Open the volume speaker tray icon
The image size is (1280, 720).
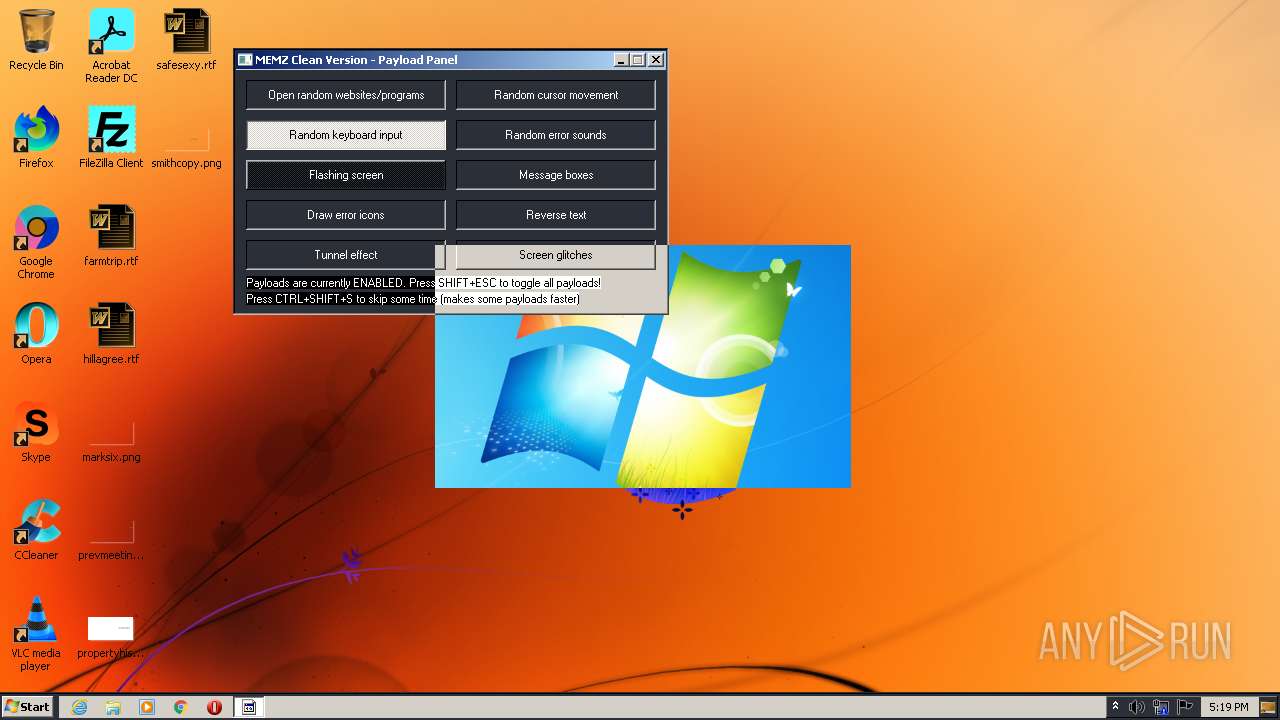(x=1137, y=707)
